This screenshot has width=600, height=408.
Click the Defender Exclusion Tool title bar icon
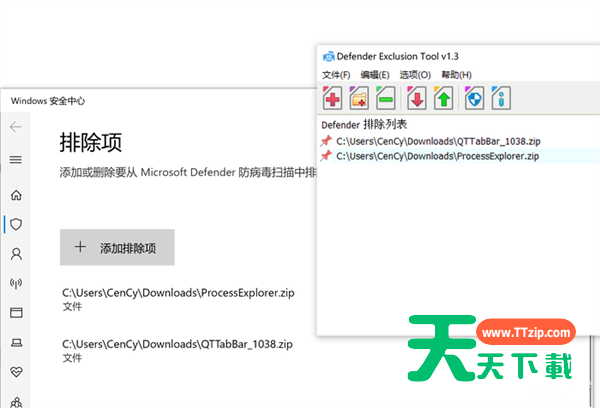tap(328, 57)
